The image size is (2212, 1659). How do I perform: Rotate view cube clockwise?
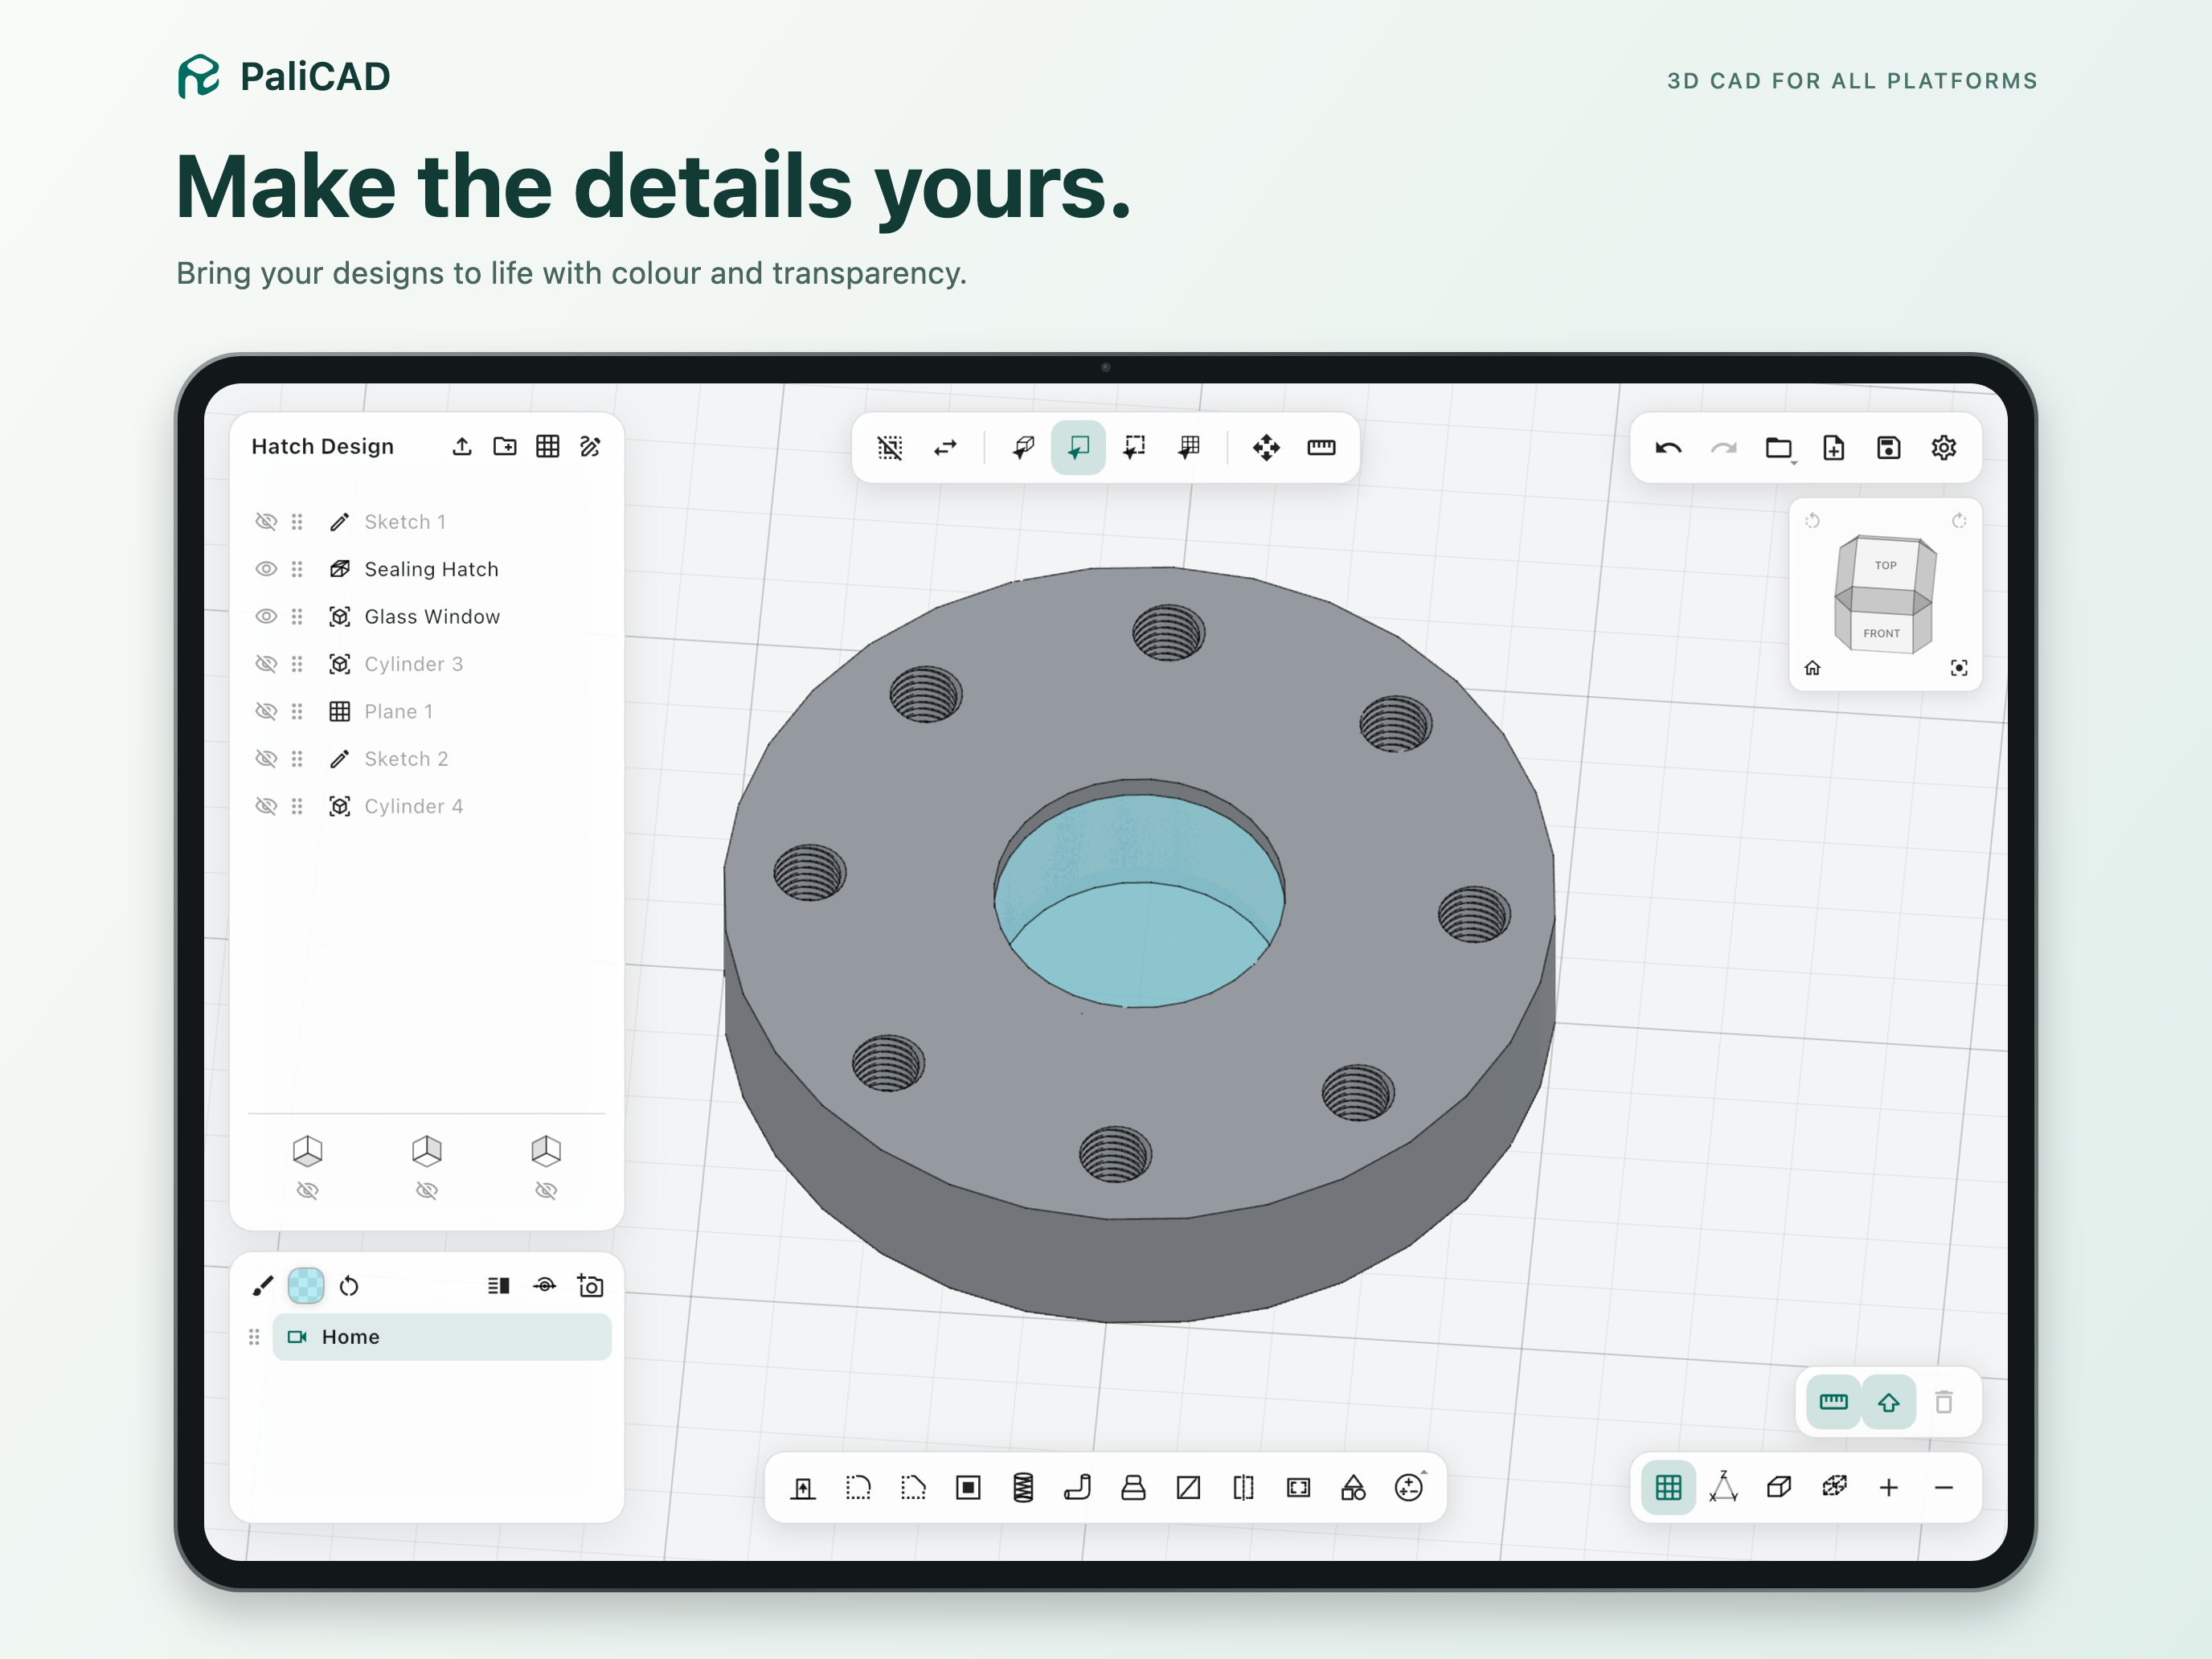tap(1959, 521)
